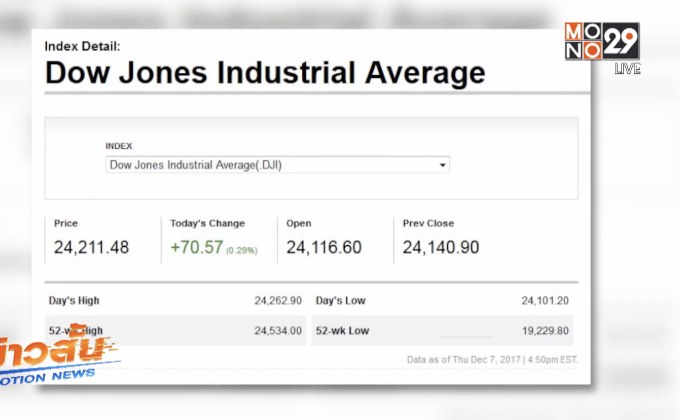The image size is (680, 420).
Task: Click the green +70.57 change value
Action: pyautogui.click(x=196, y=247)
